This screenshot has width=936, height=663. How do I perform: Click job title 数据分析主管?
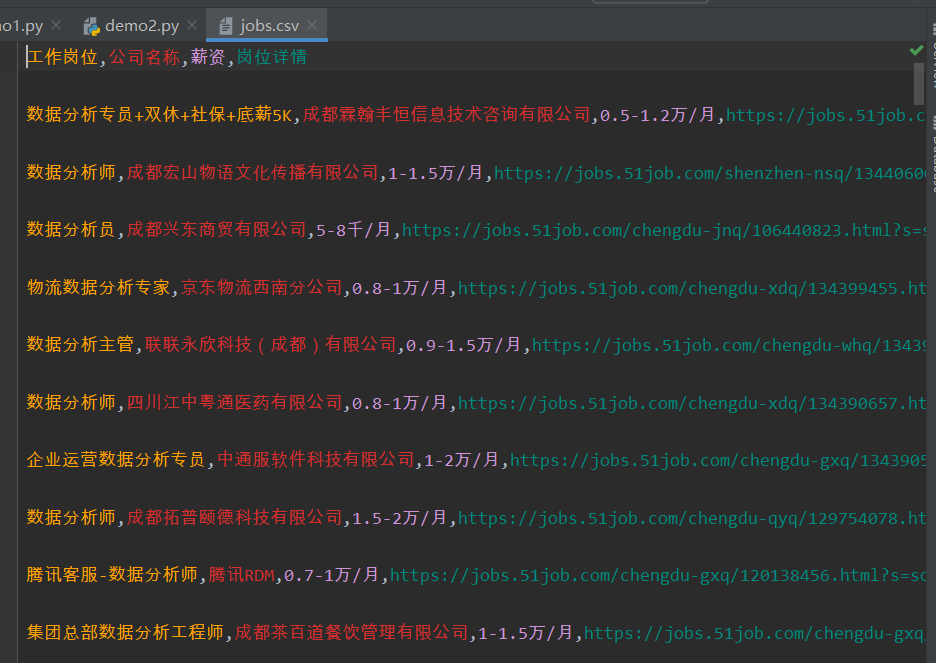coord(81,345)
